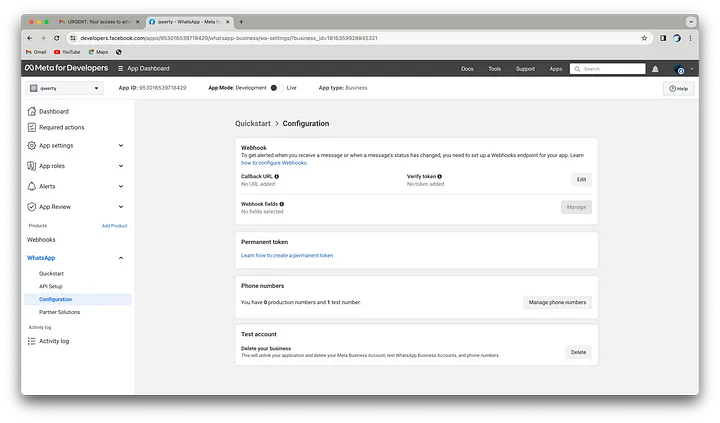Collapse the WhatsApp section
The image size is (720, 423).
pos(121,258)
